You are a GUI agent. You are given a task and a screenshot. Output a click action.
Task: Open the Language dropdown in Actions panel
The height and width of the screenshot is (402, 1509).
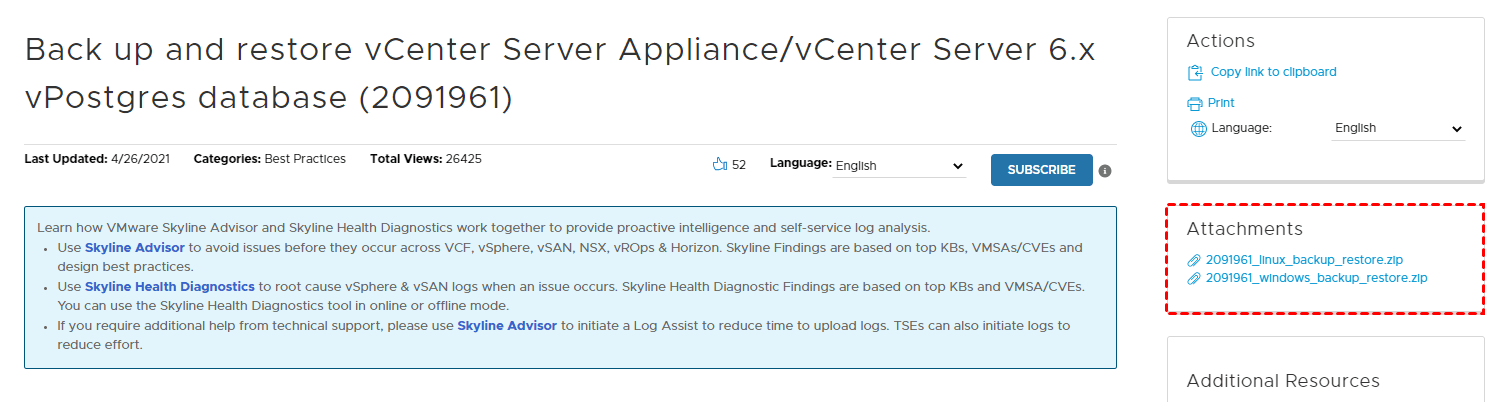coord(1398,129)
